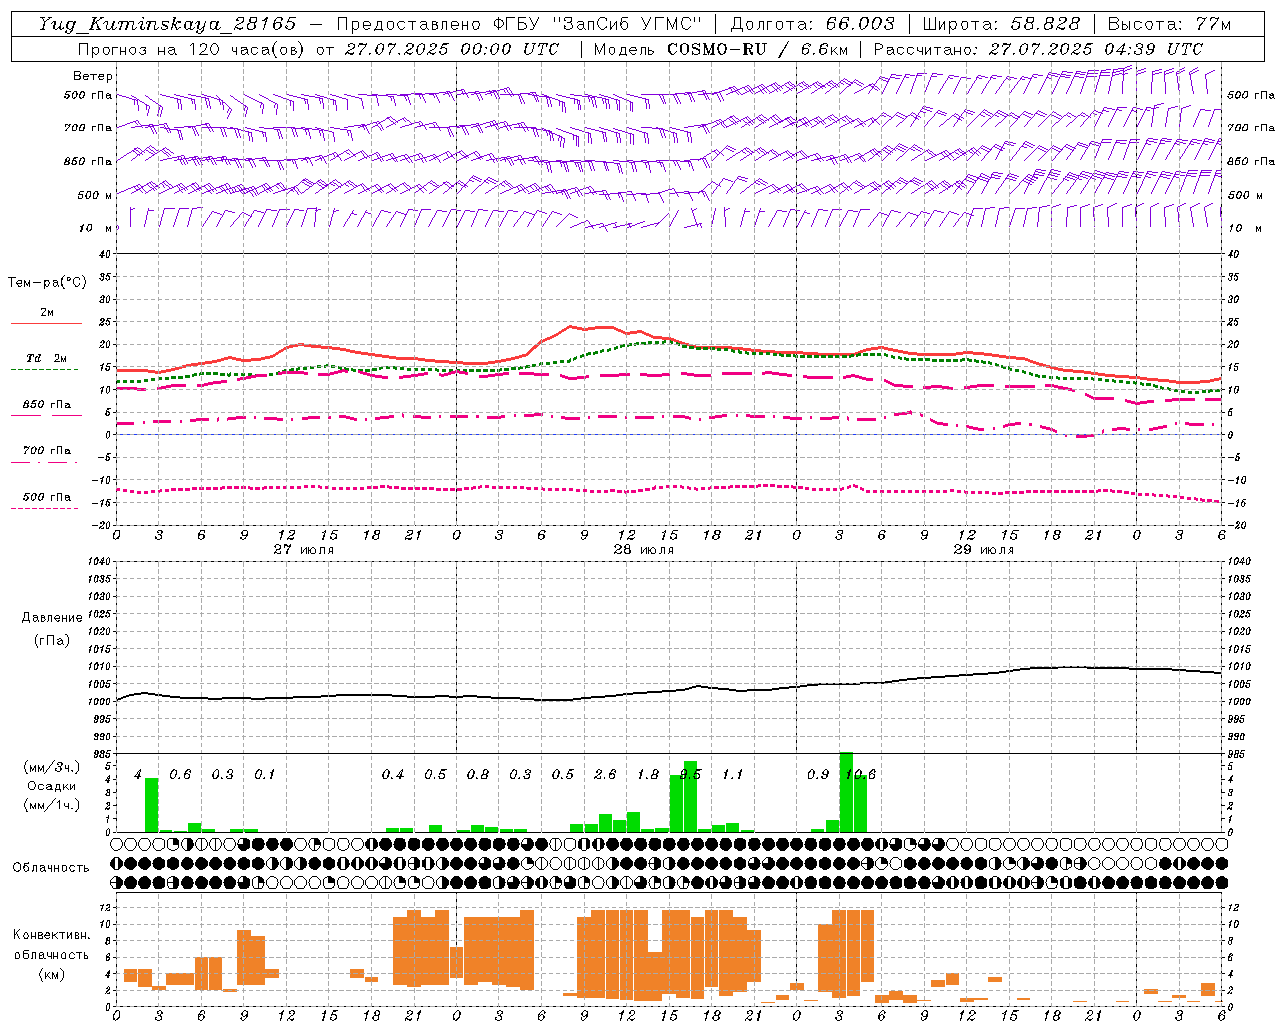Click the Модель COSMO-RU / 6.6км label
This screenshot has width=1280, height=1024.
coord(721,49)
